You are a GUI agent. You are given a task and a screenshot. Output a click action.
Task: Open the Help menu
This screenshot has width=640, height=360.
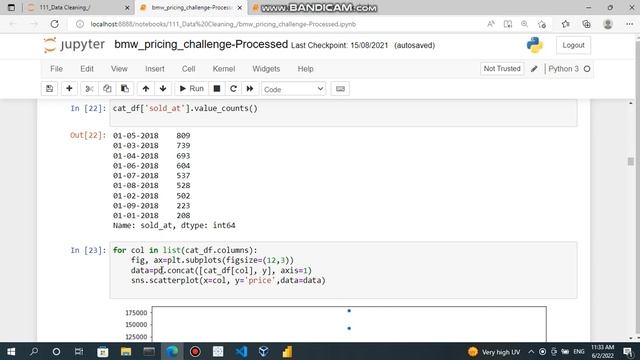pos(305,69)
